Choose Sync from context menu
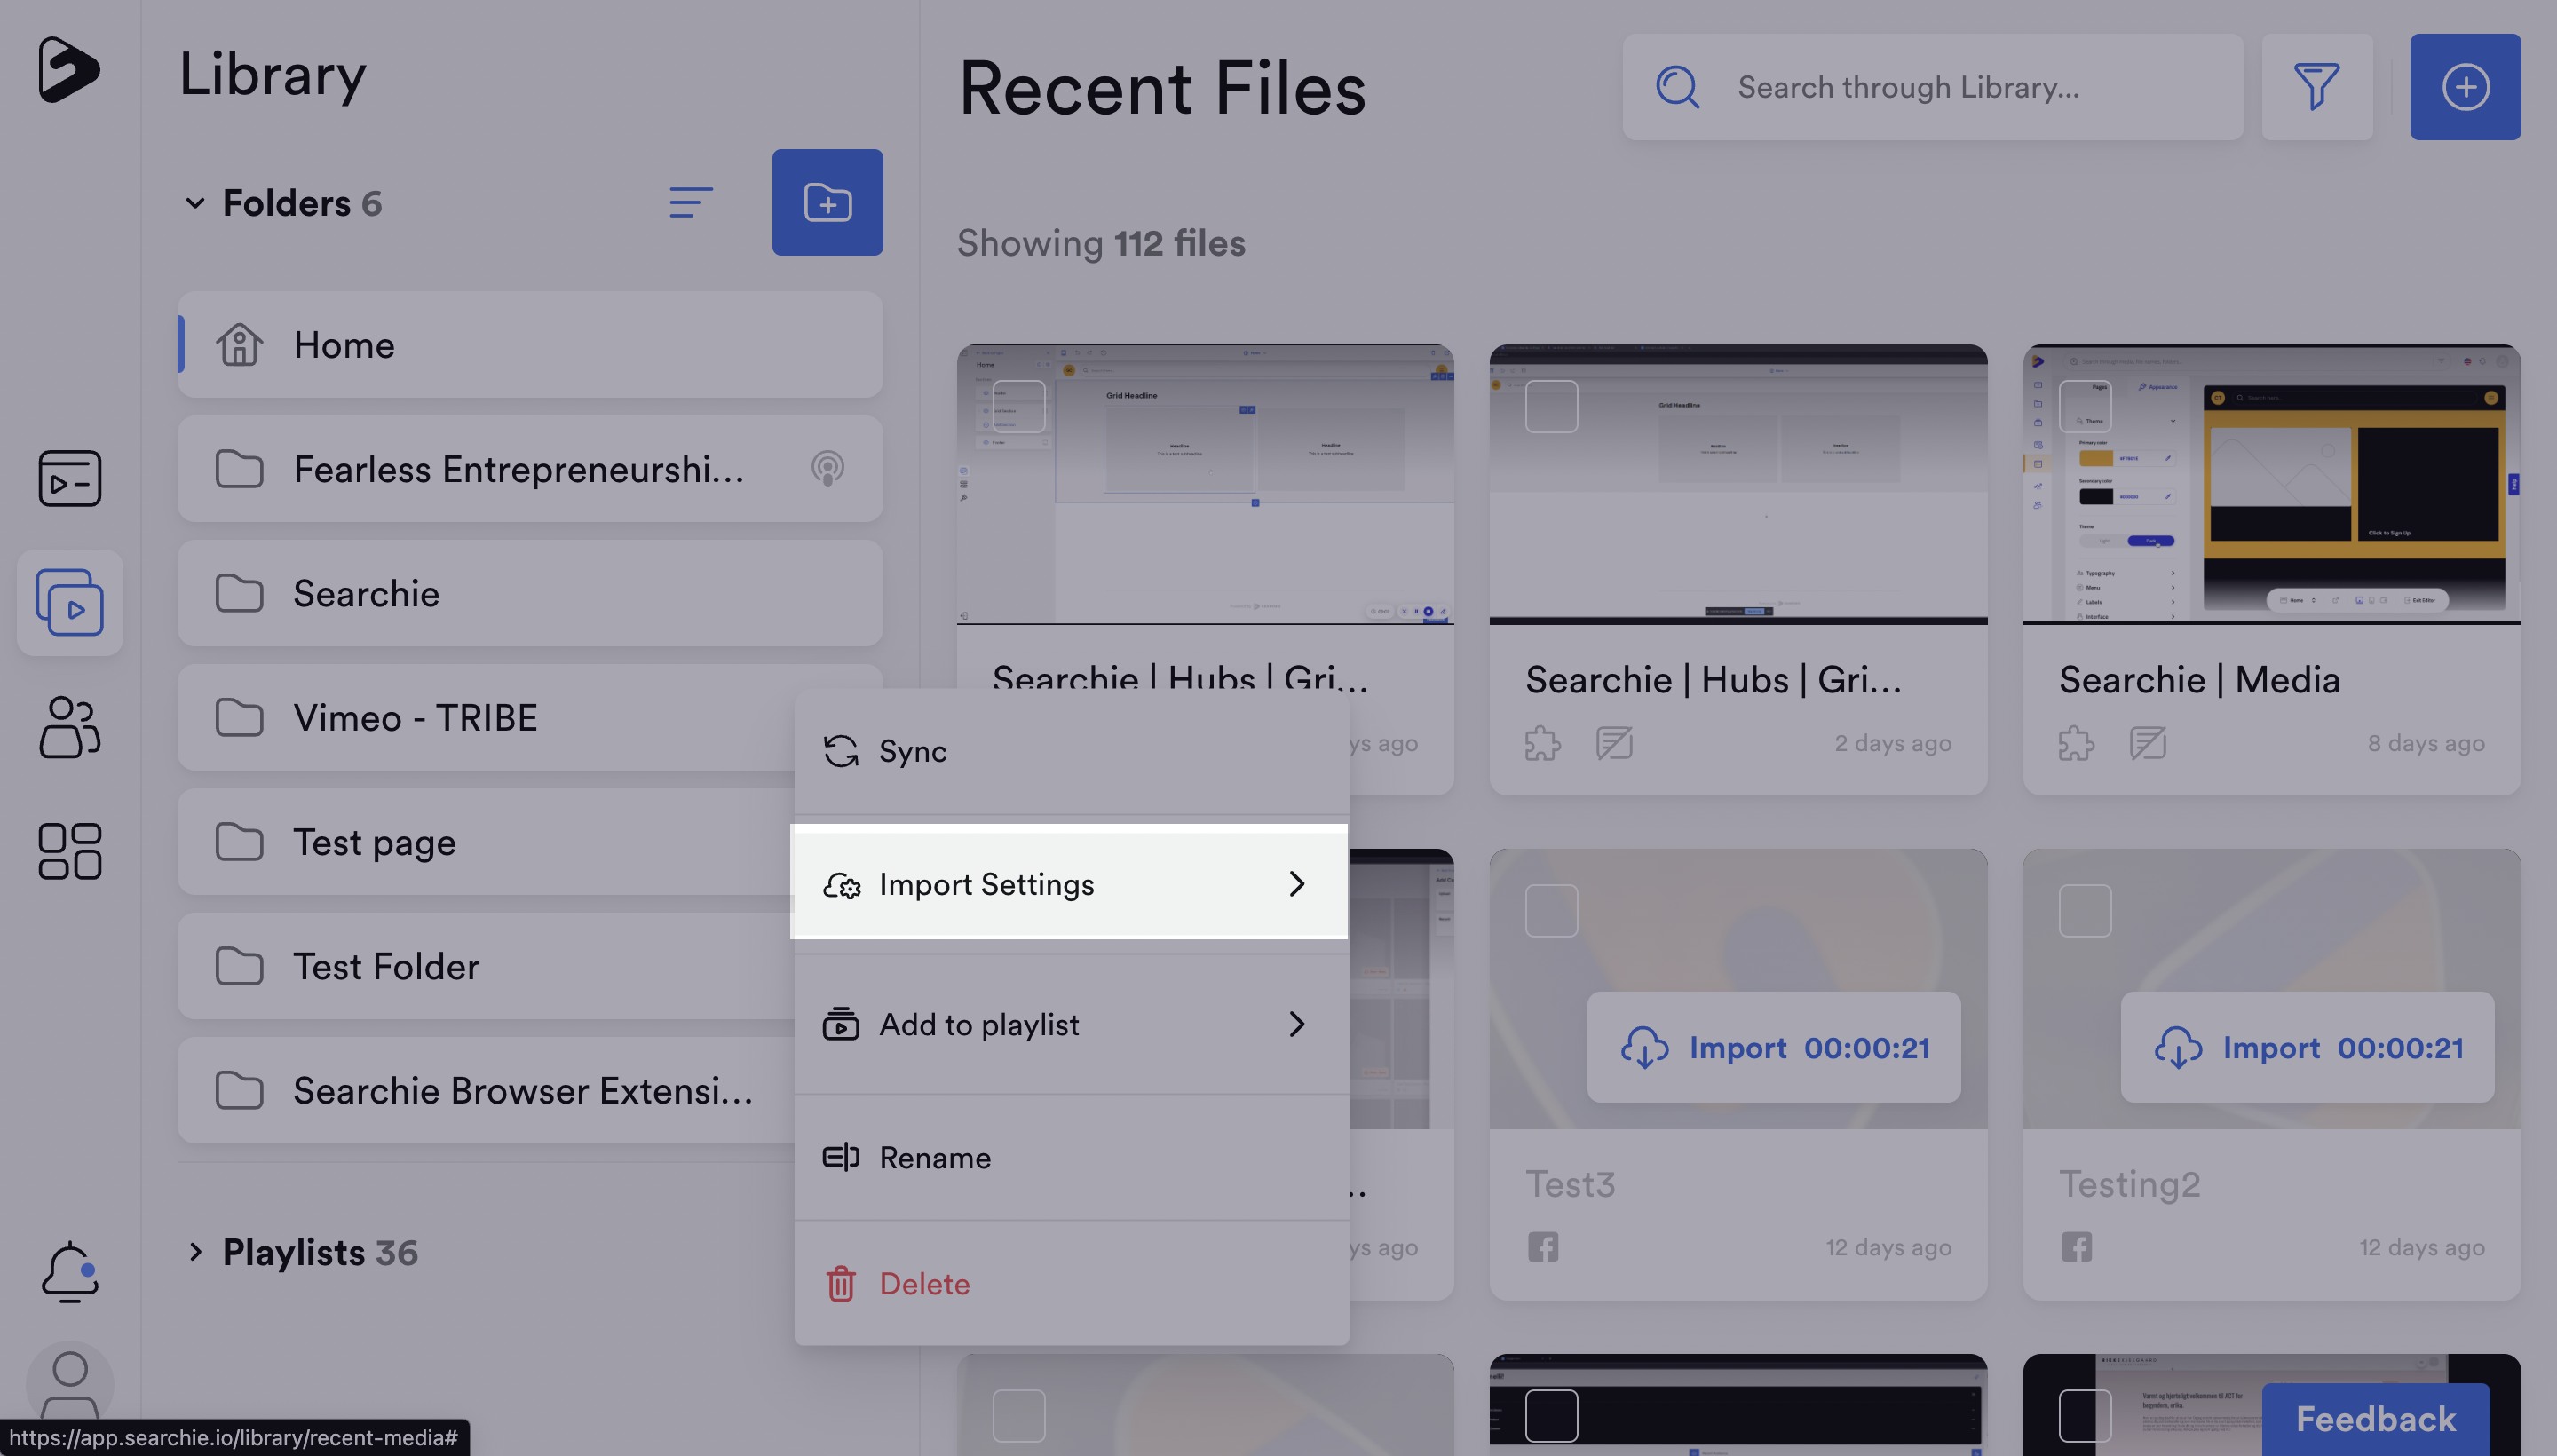This screenshot has height=1456, width=2557. (x=1071, y=751)
